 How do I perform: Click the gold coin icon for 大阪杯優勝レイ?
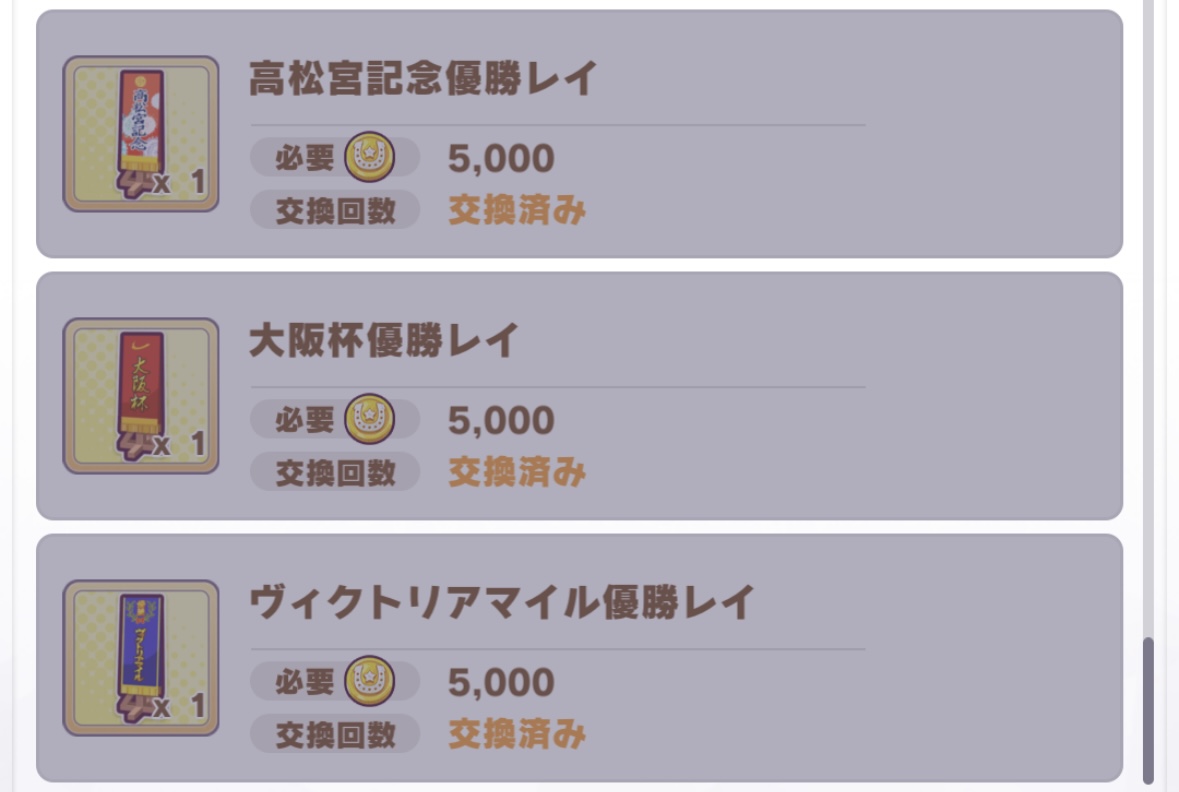[x=370, y=420]
